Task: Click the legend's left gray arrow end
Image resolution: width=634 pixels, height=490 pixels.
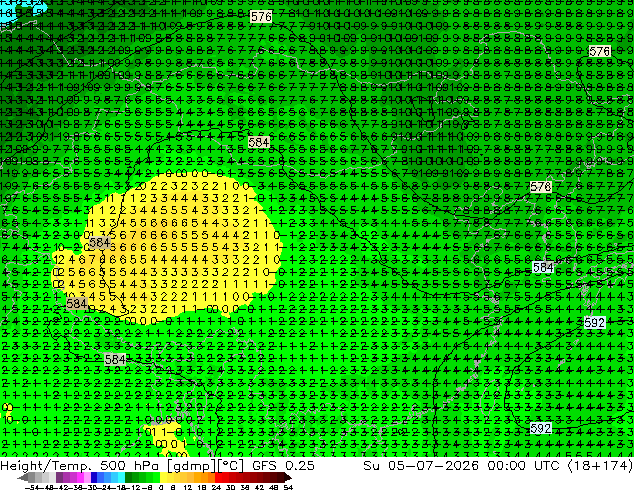Action: 23,478
